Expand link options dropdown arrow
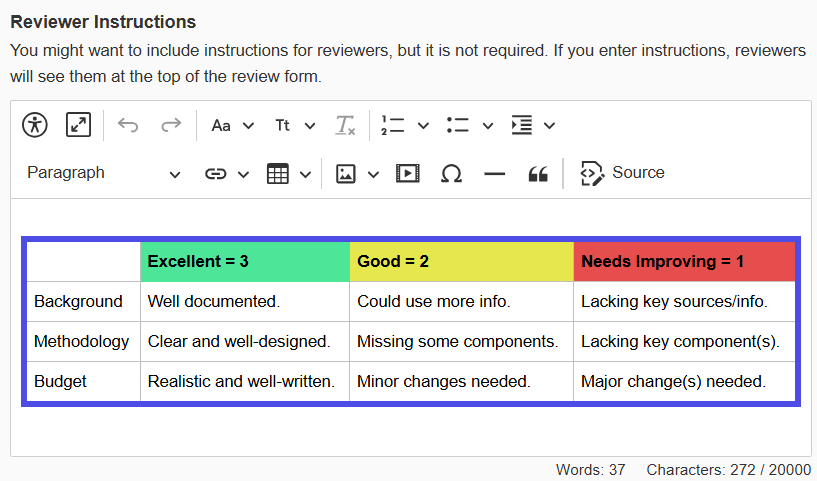 click(243, 174)
